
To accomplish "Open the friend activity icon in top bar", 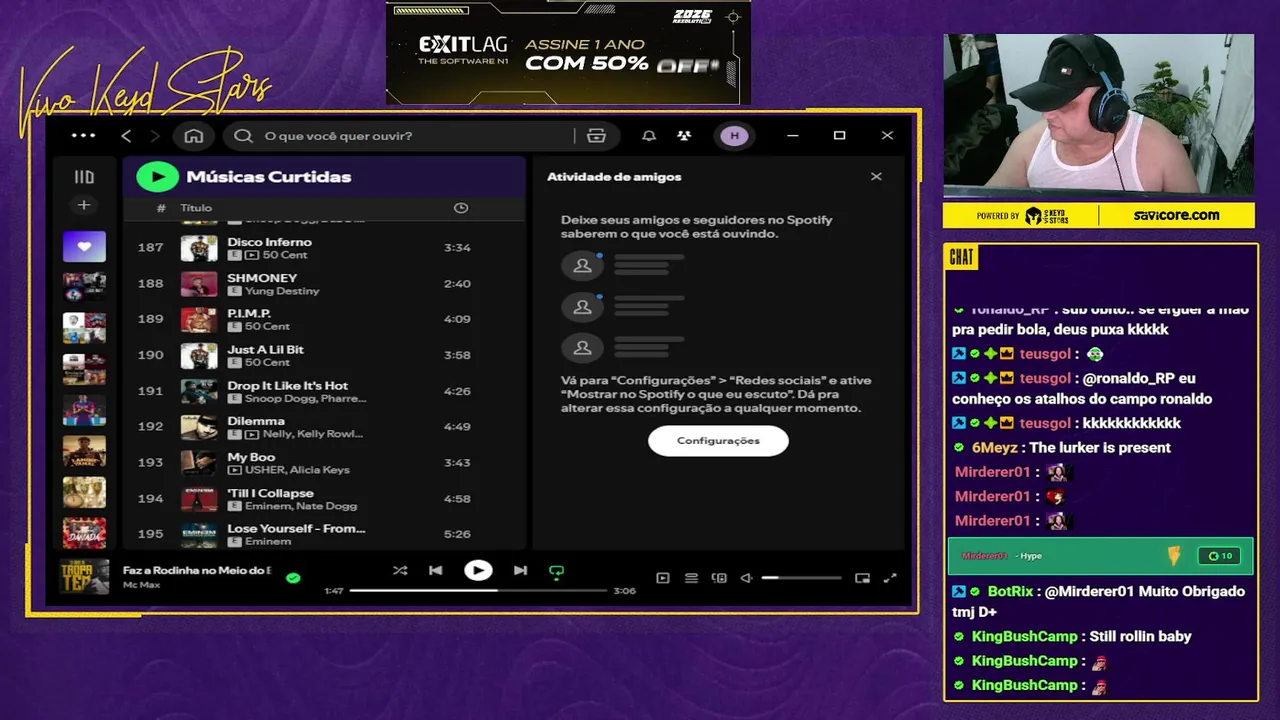I will tap(684, 136).
